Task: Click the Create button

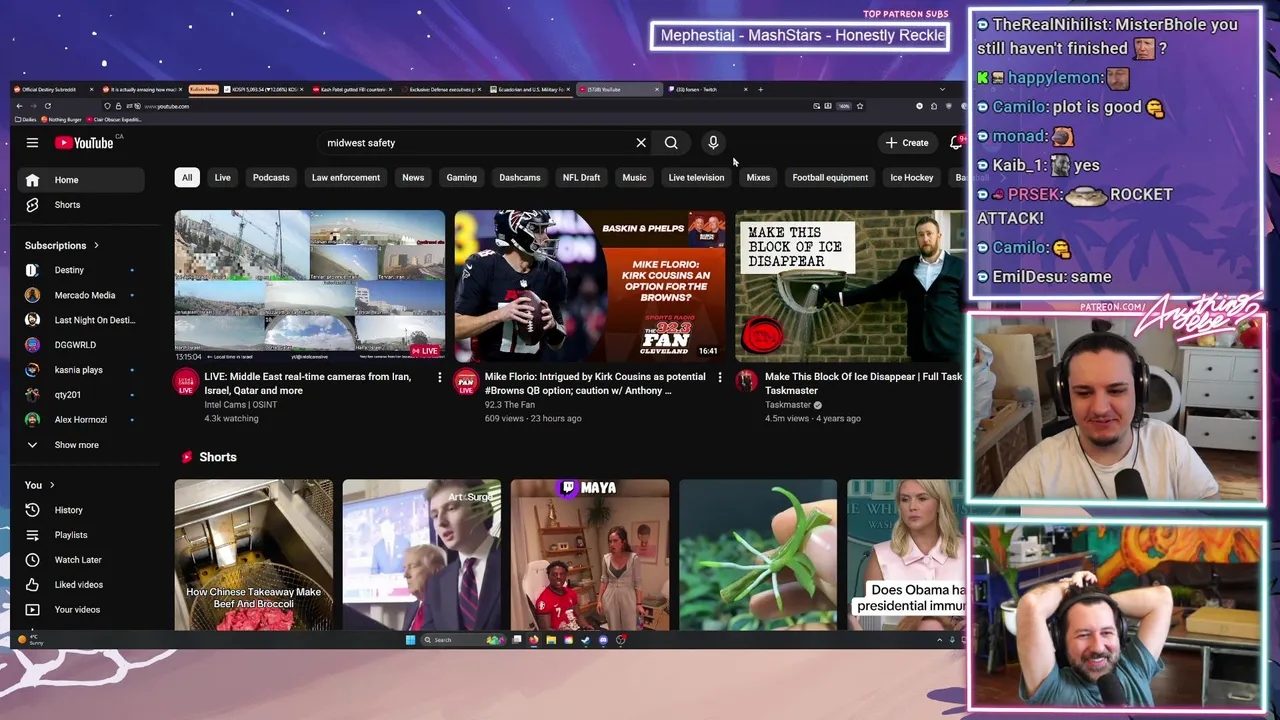Action: pyautogui.click(x=907, y=143)
